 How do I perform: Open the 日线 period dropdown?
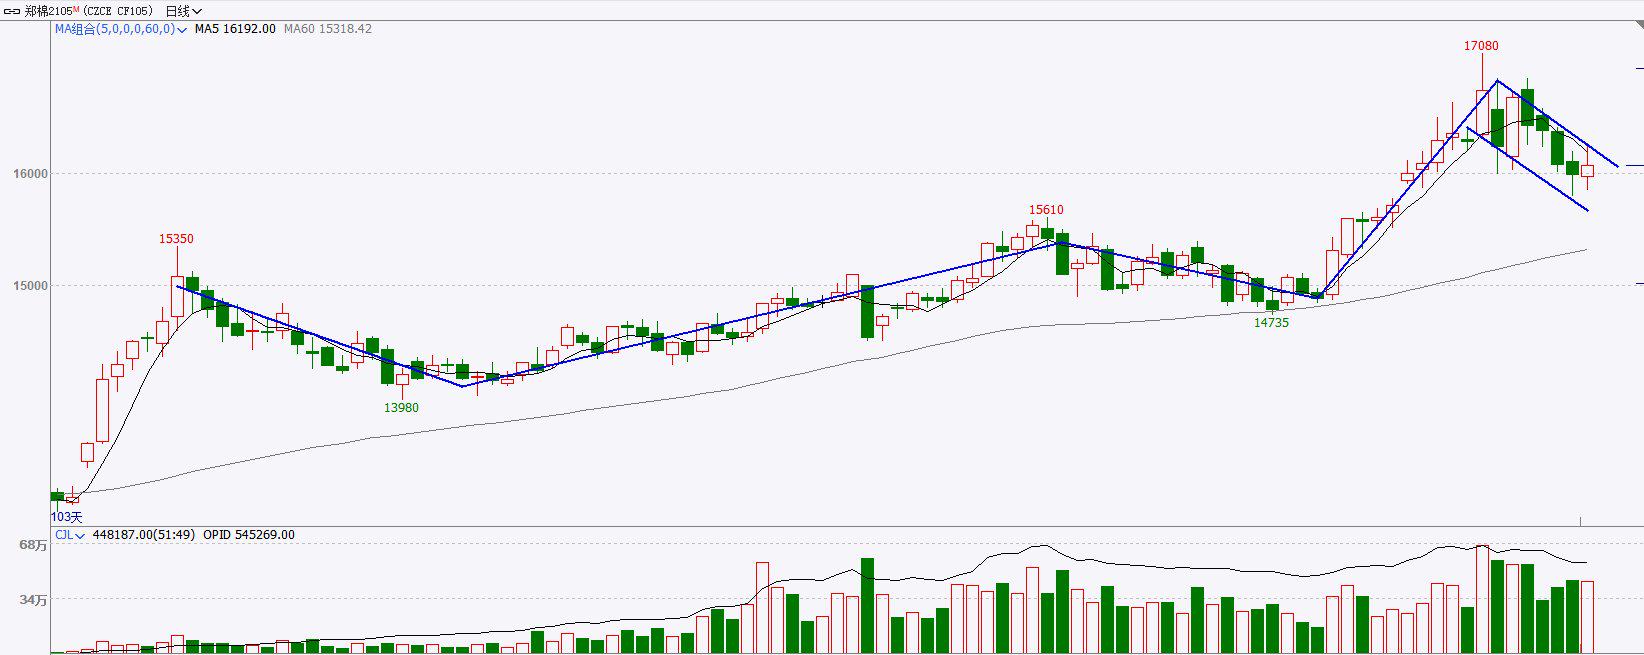183,11
